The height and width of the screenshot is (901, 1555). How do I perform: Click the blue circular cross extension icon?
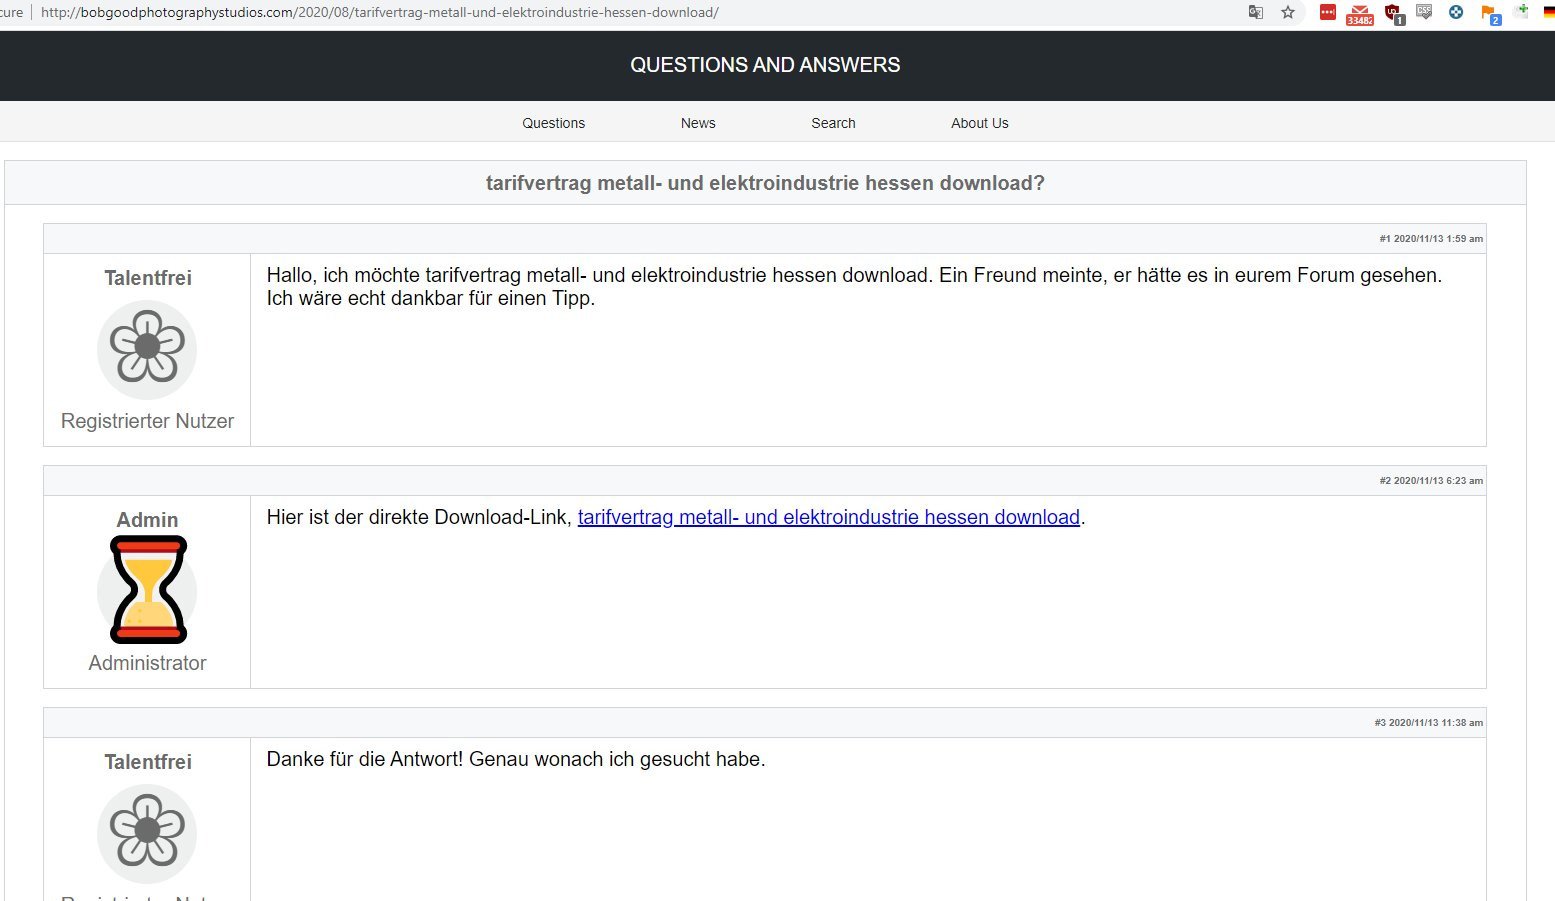tap(1456, 12)
